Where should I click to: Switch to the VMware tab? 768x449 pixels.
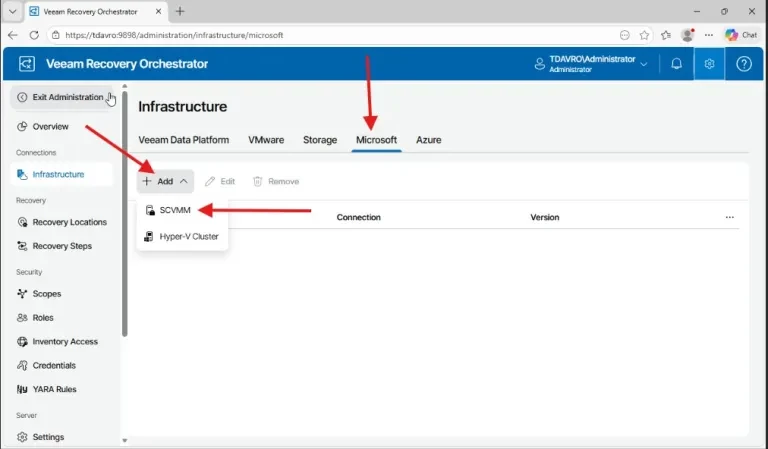click(266, 140)
